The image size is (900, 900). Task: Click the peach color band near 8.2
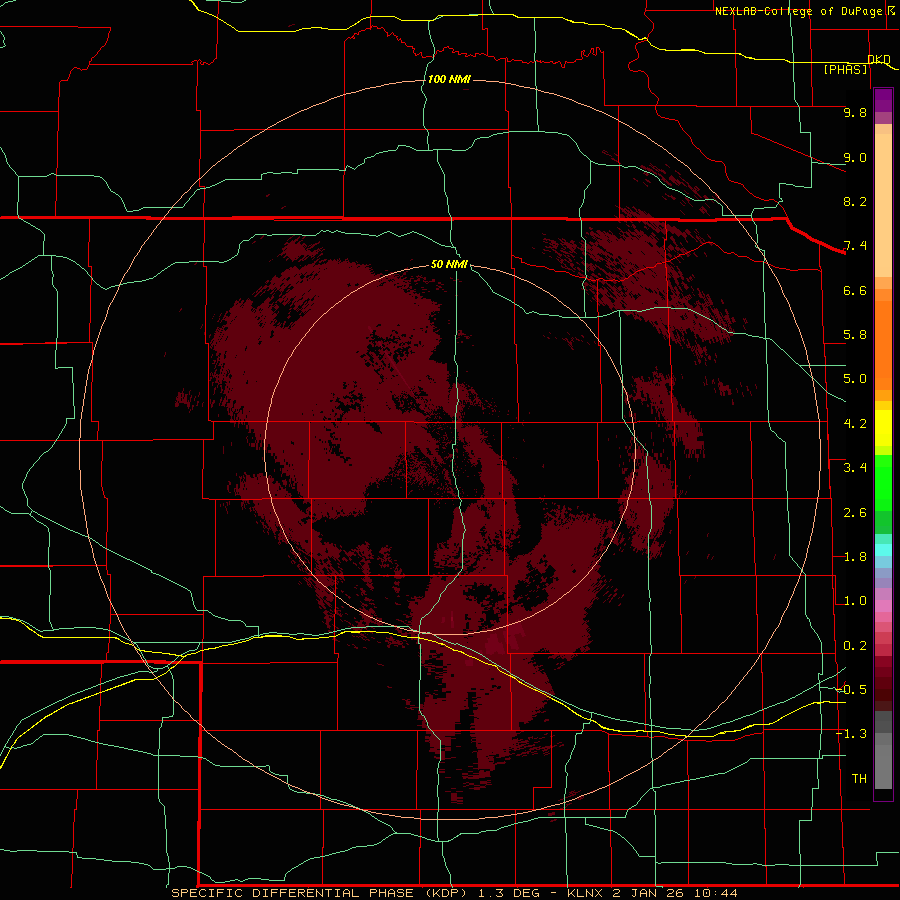pos(883,205)
